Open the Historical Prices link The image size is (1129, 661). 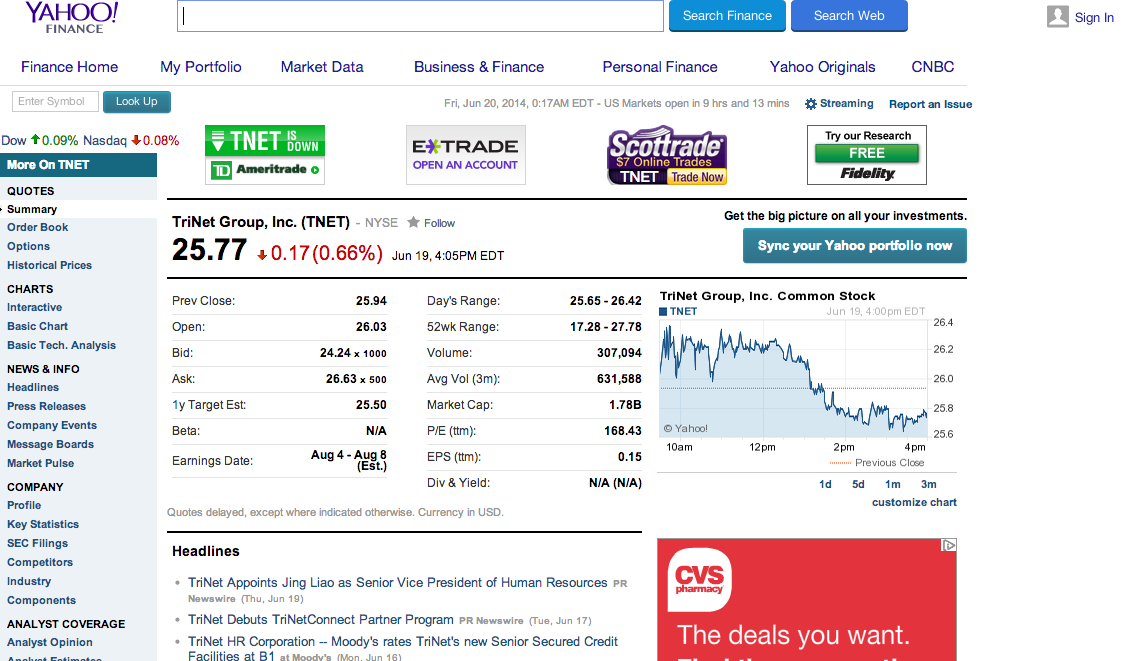click(x=50, y=266)
